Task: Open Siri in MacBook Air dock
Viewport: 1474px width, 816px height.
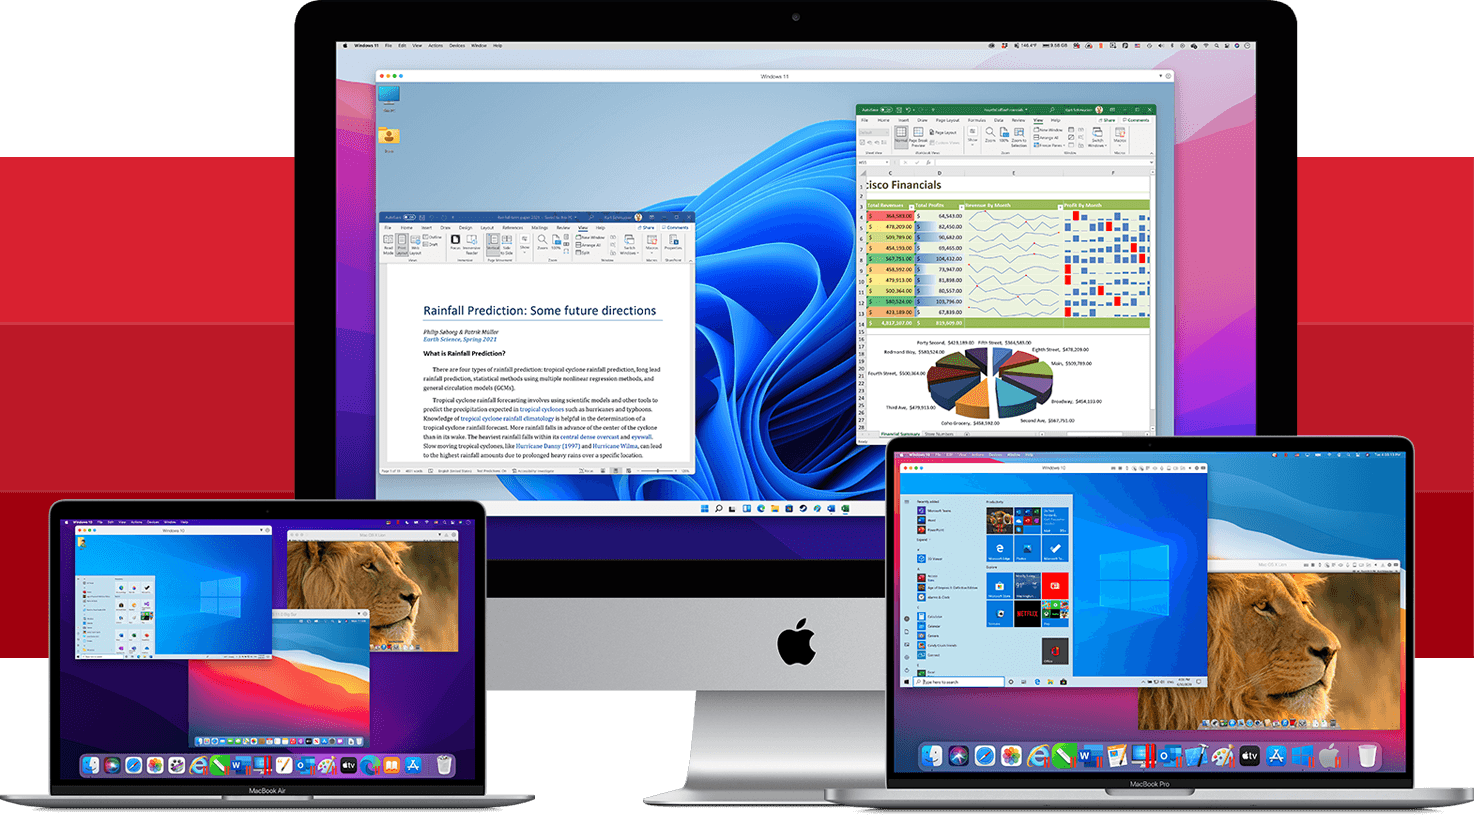Action: tap(112, 765)
